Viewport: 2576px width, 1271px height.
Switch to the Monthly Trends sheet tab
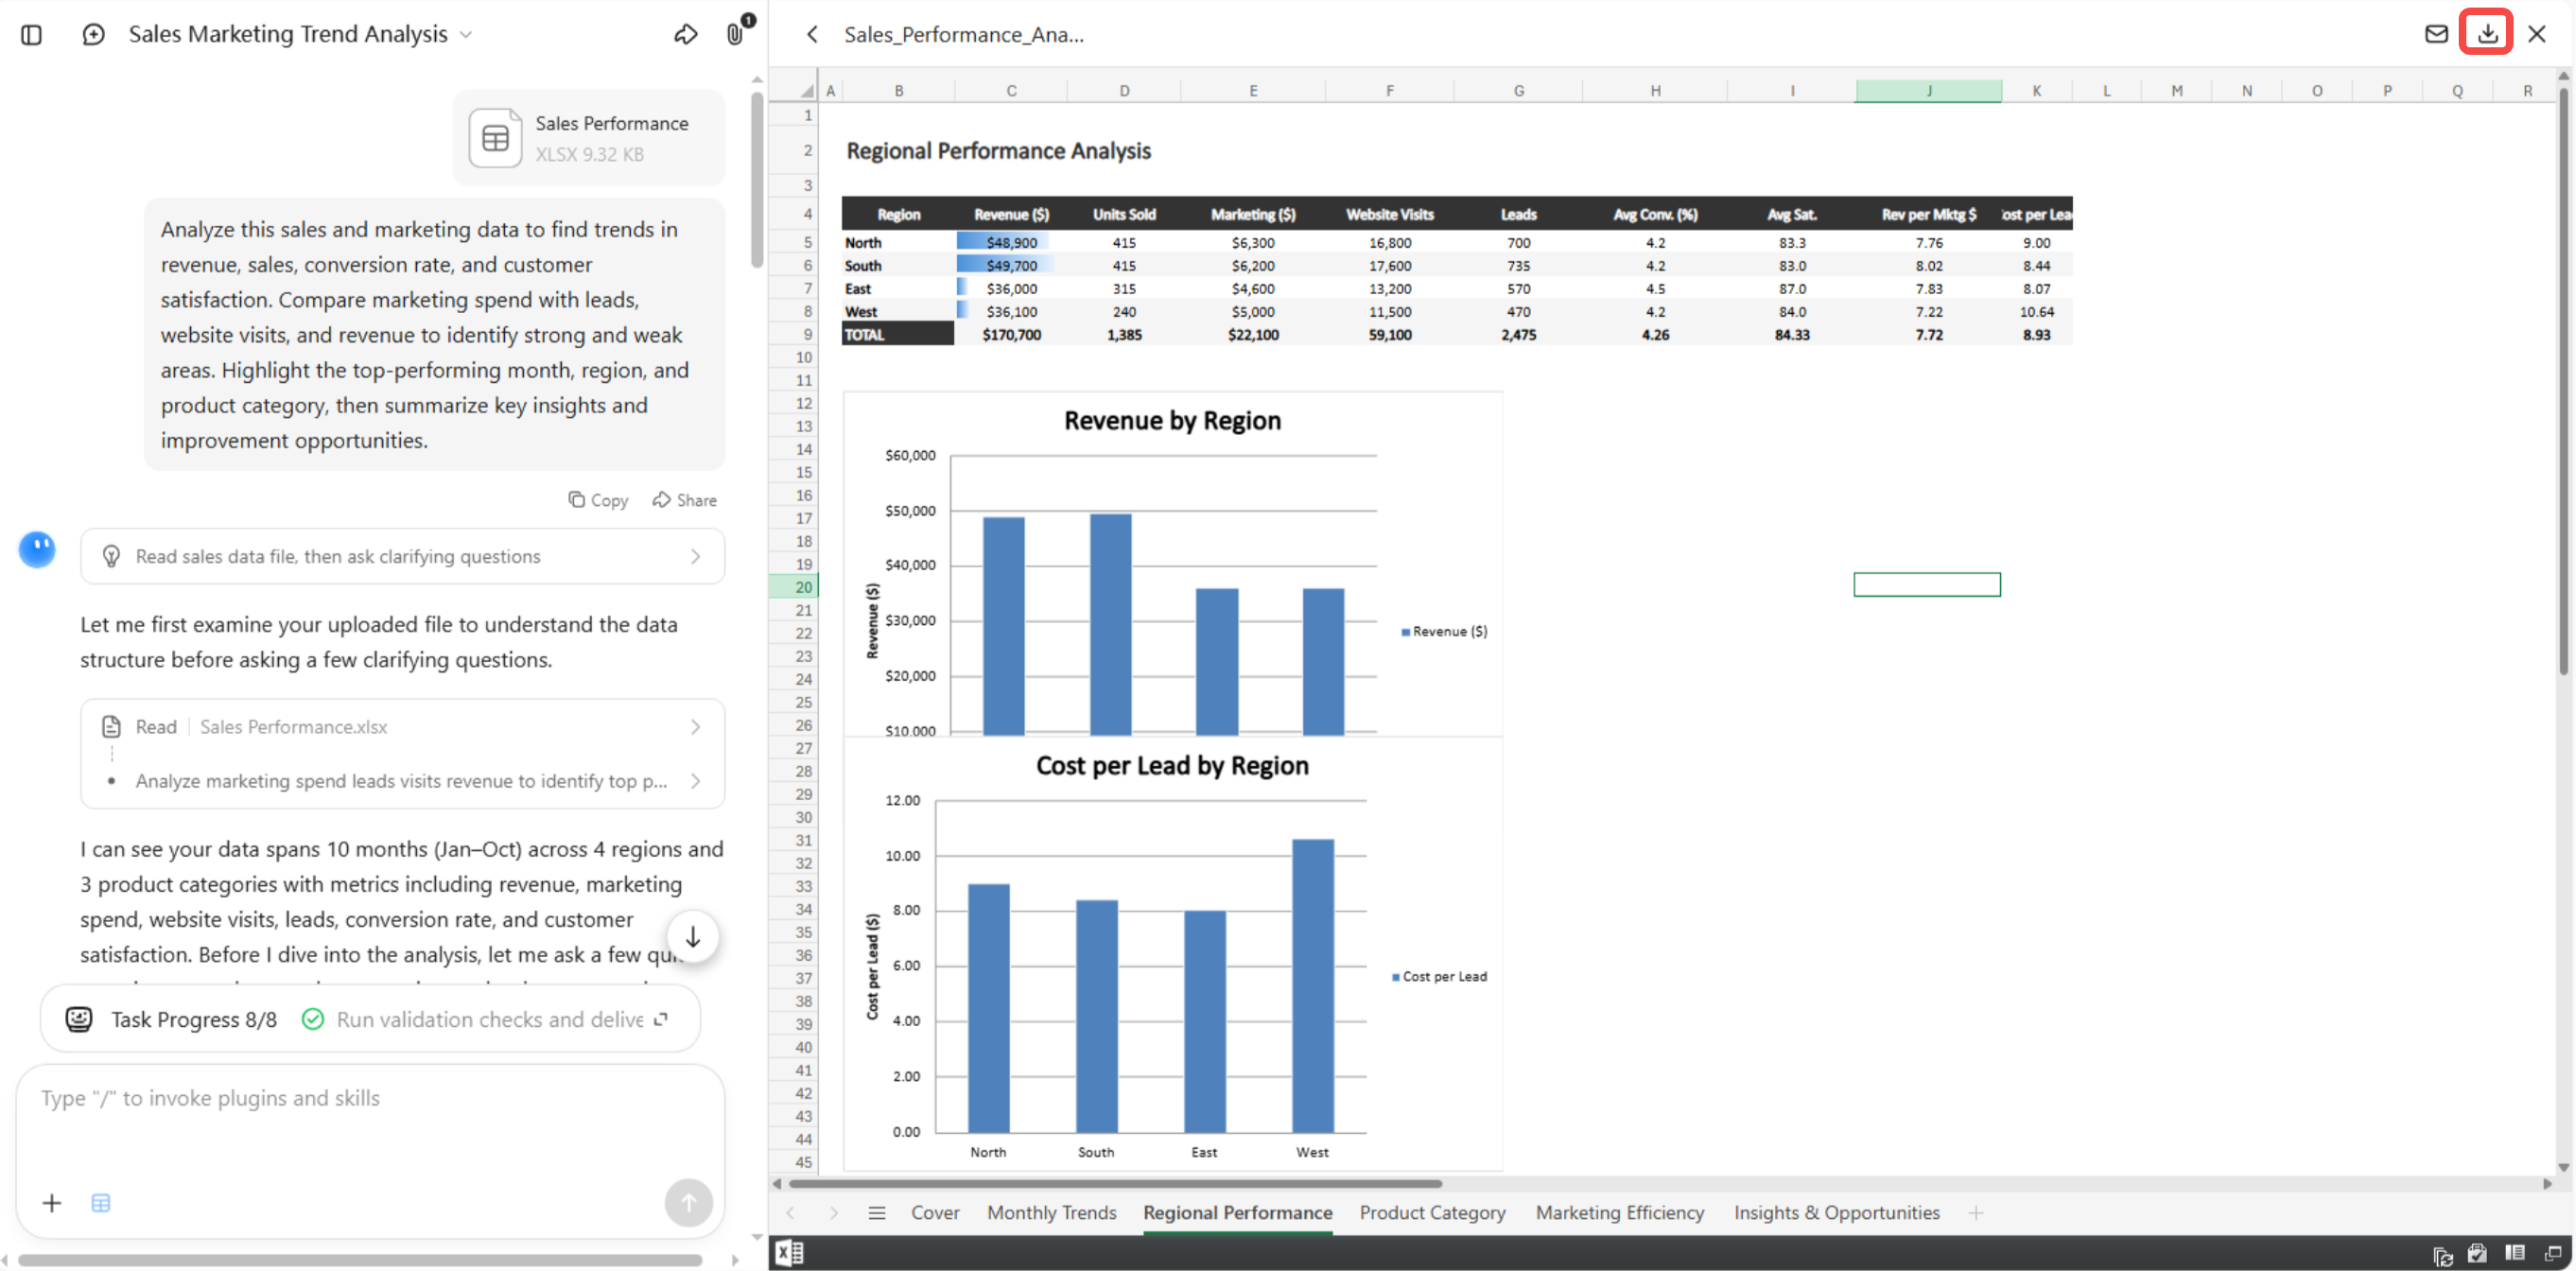tap(1052, 1212)
